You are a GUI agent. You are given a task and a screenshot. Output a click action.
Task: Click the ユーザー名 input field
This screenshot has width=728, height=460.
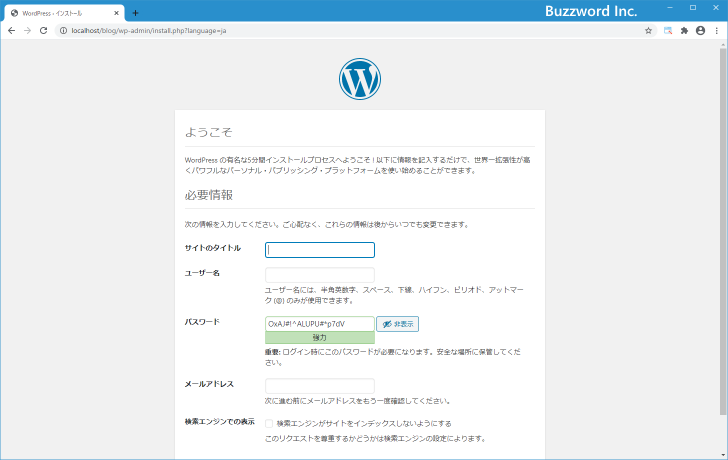pos(320,275)
